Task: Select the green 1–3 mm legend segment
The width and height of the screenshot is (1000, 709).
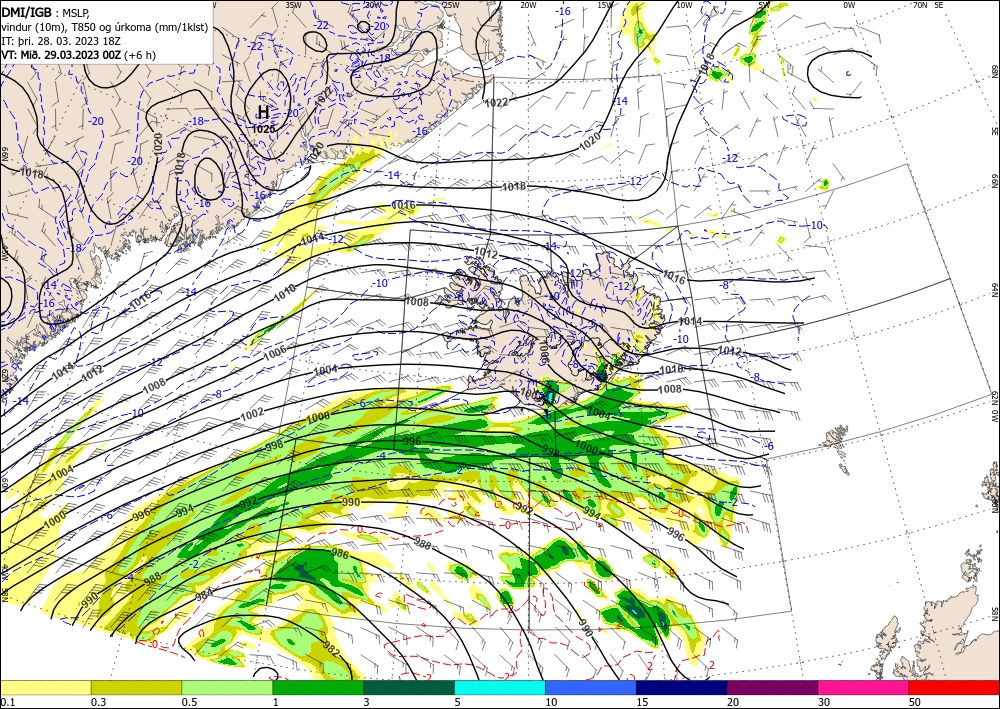Action: (318, 687)
